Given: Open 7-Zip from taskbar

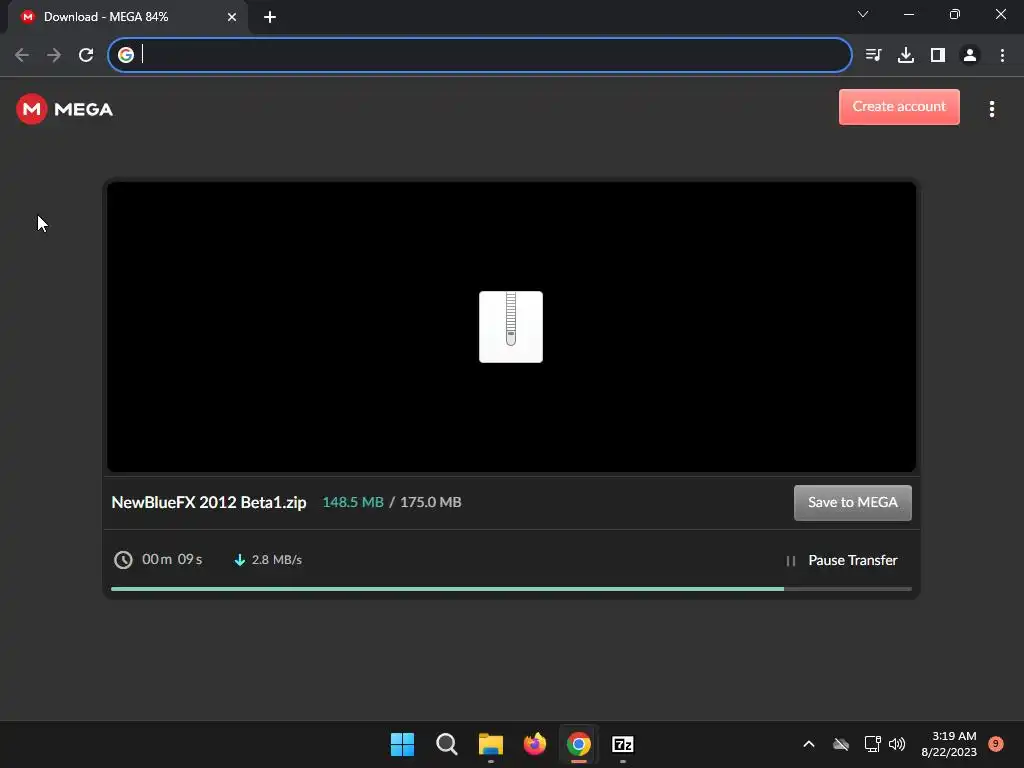Looking at the screenshot, I should pos(622,744).
